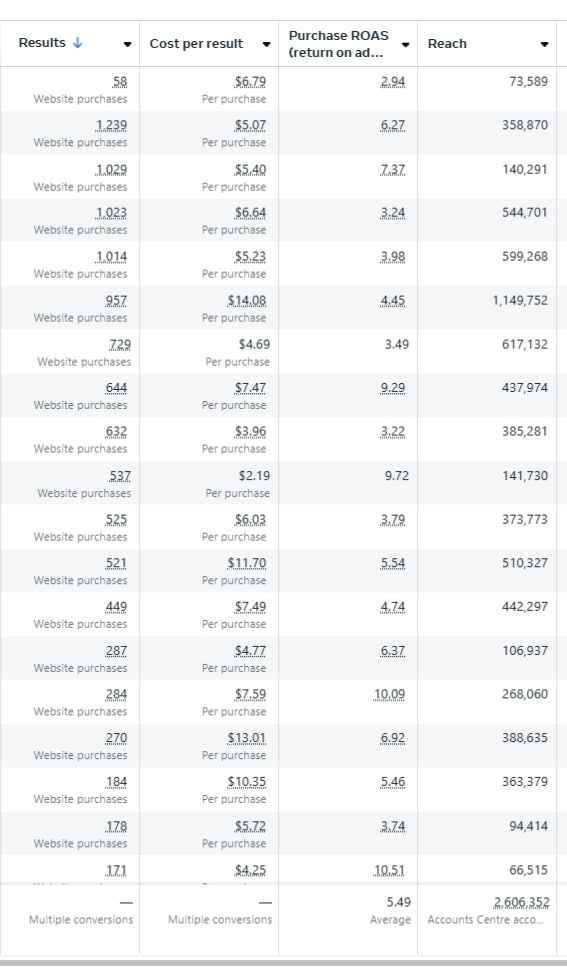Sort by the Cost per result header

(196, 44)
